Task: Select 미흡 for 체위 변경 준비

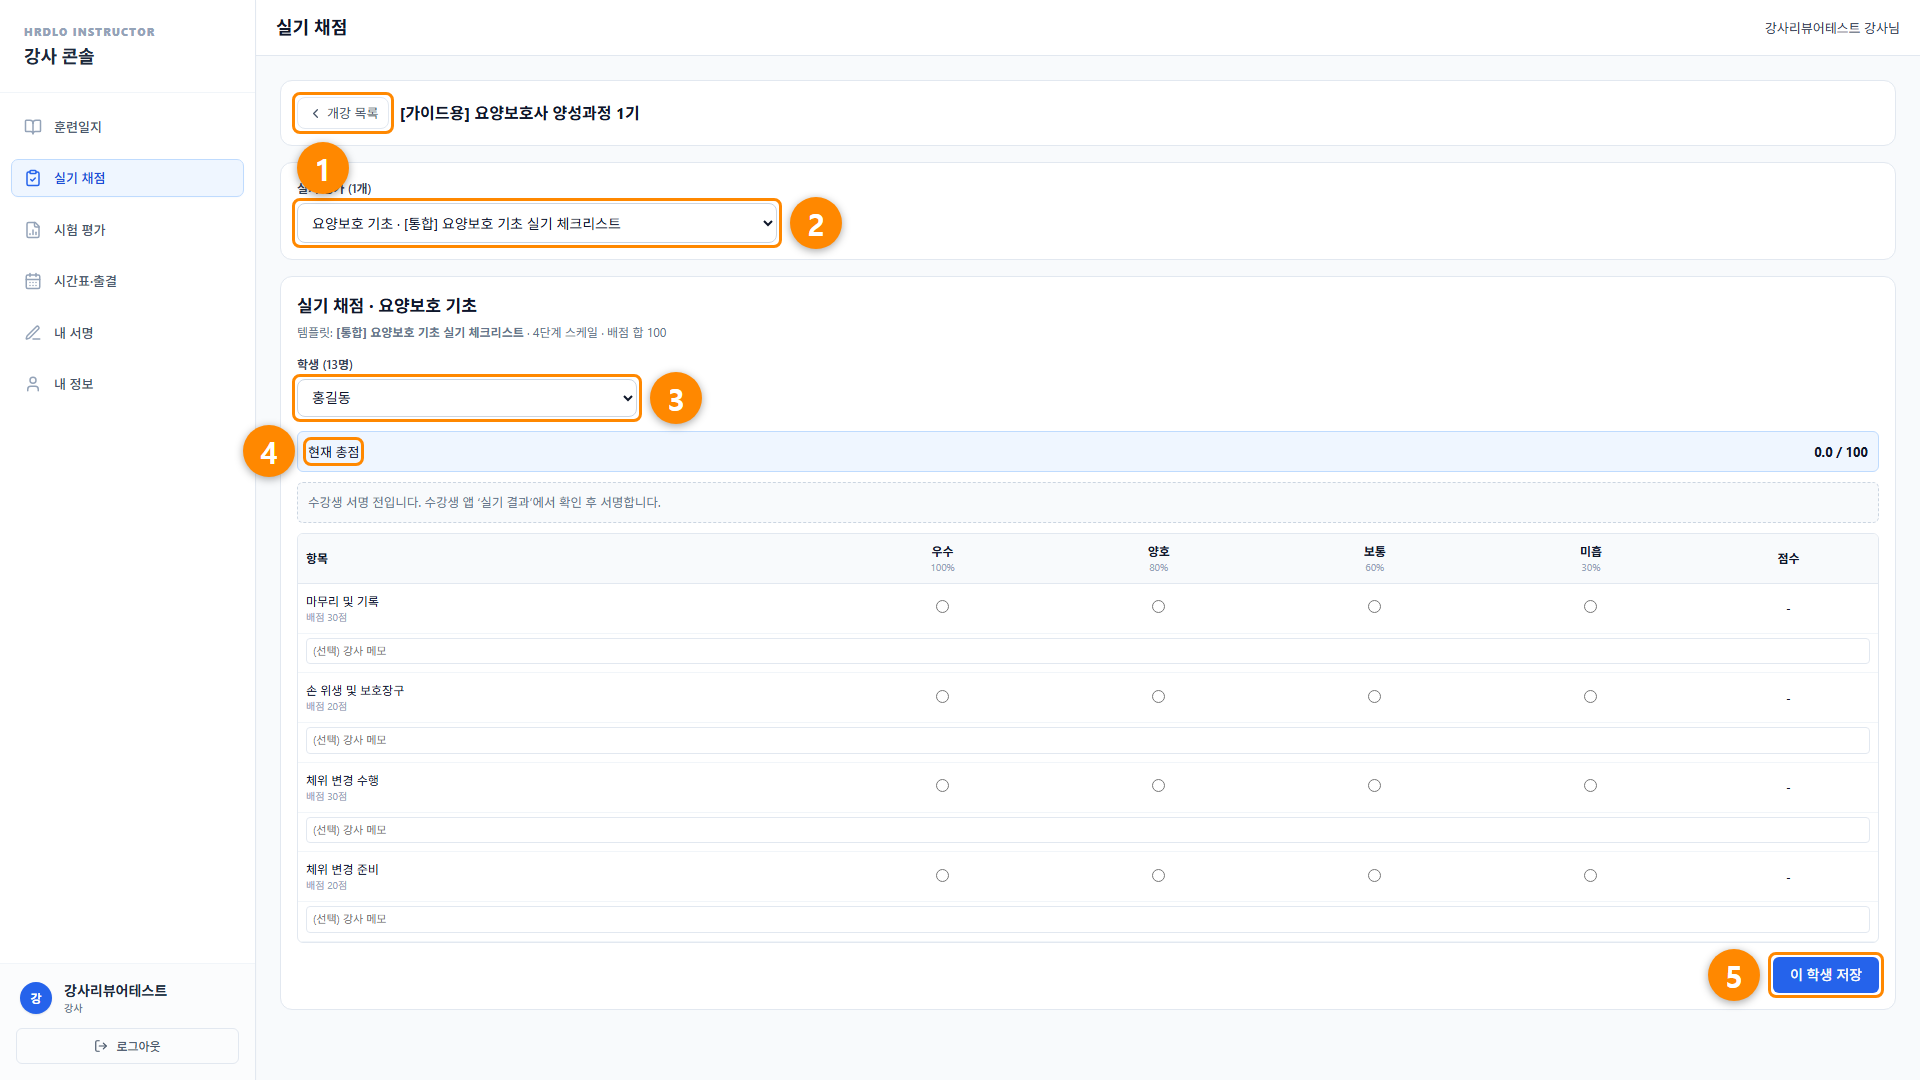Action: (1590, 876)
